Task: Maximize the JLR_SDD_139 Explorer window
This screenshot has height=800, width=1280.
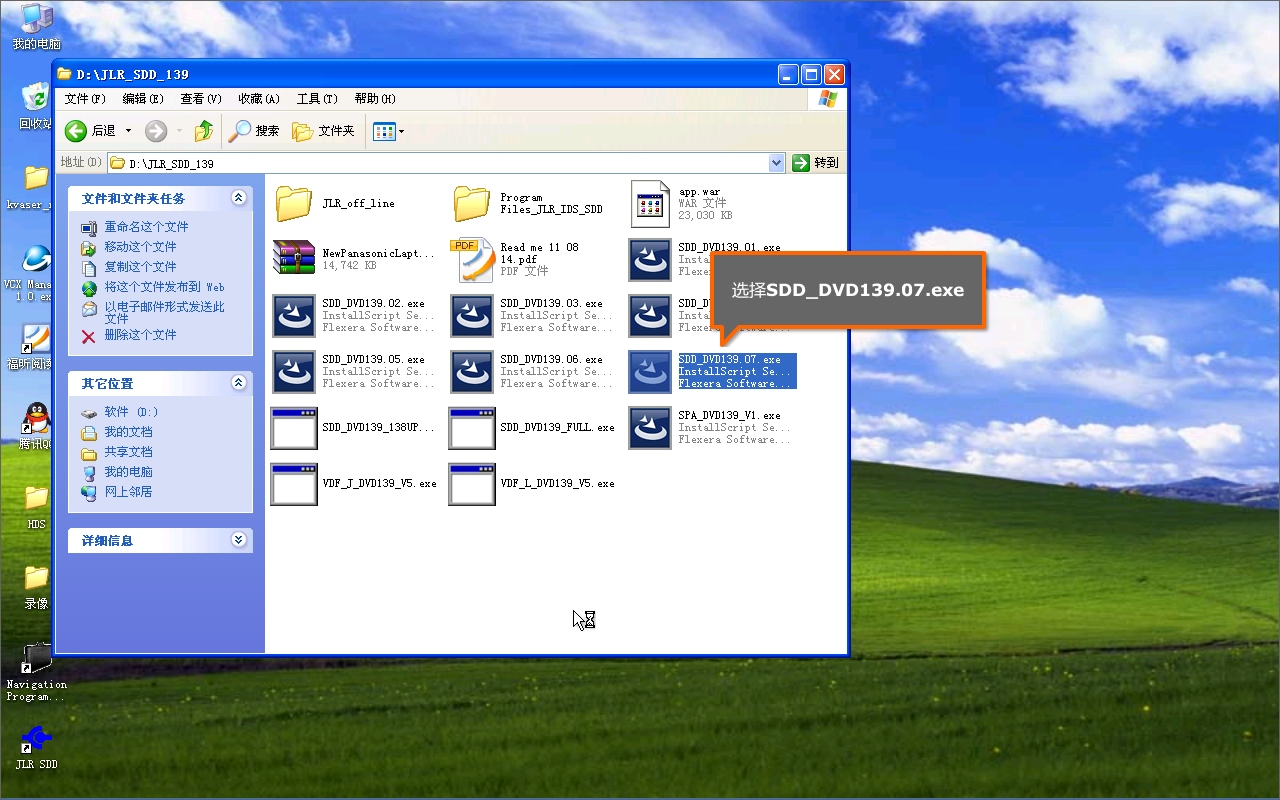Action: click(x=812, y=74)
